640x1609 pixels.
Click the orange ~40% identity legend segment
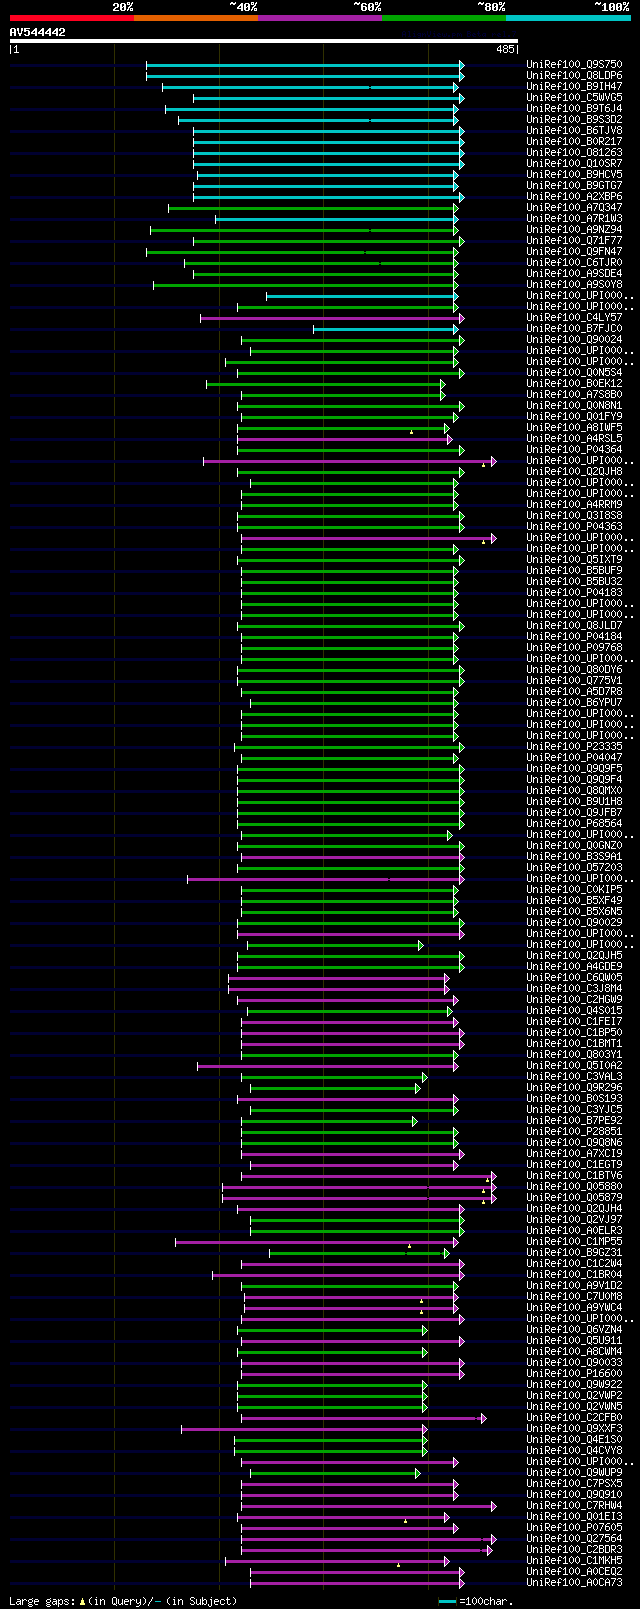click(x=196, y=17)
